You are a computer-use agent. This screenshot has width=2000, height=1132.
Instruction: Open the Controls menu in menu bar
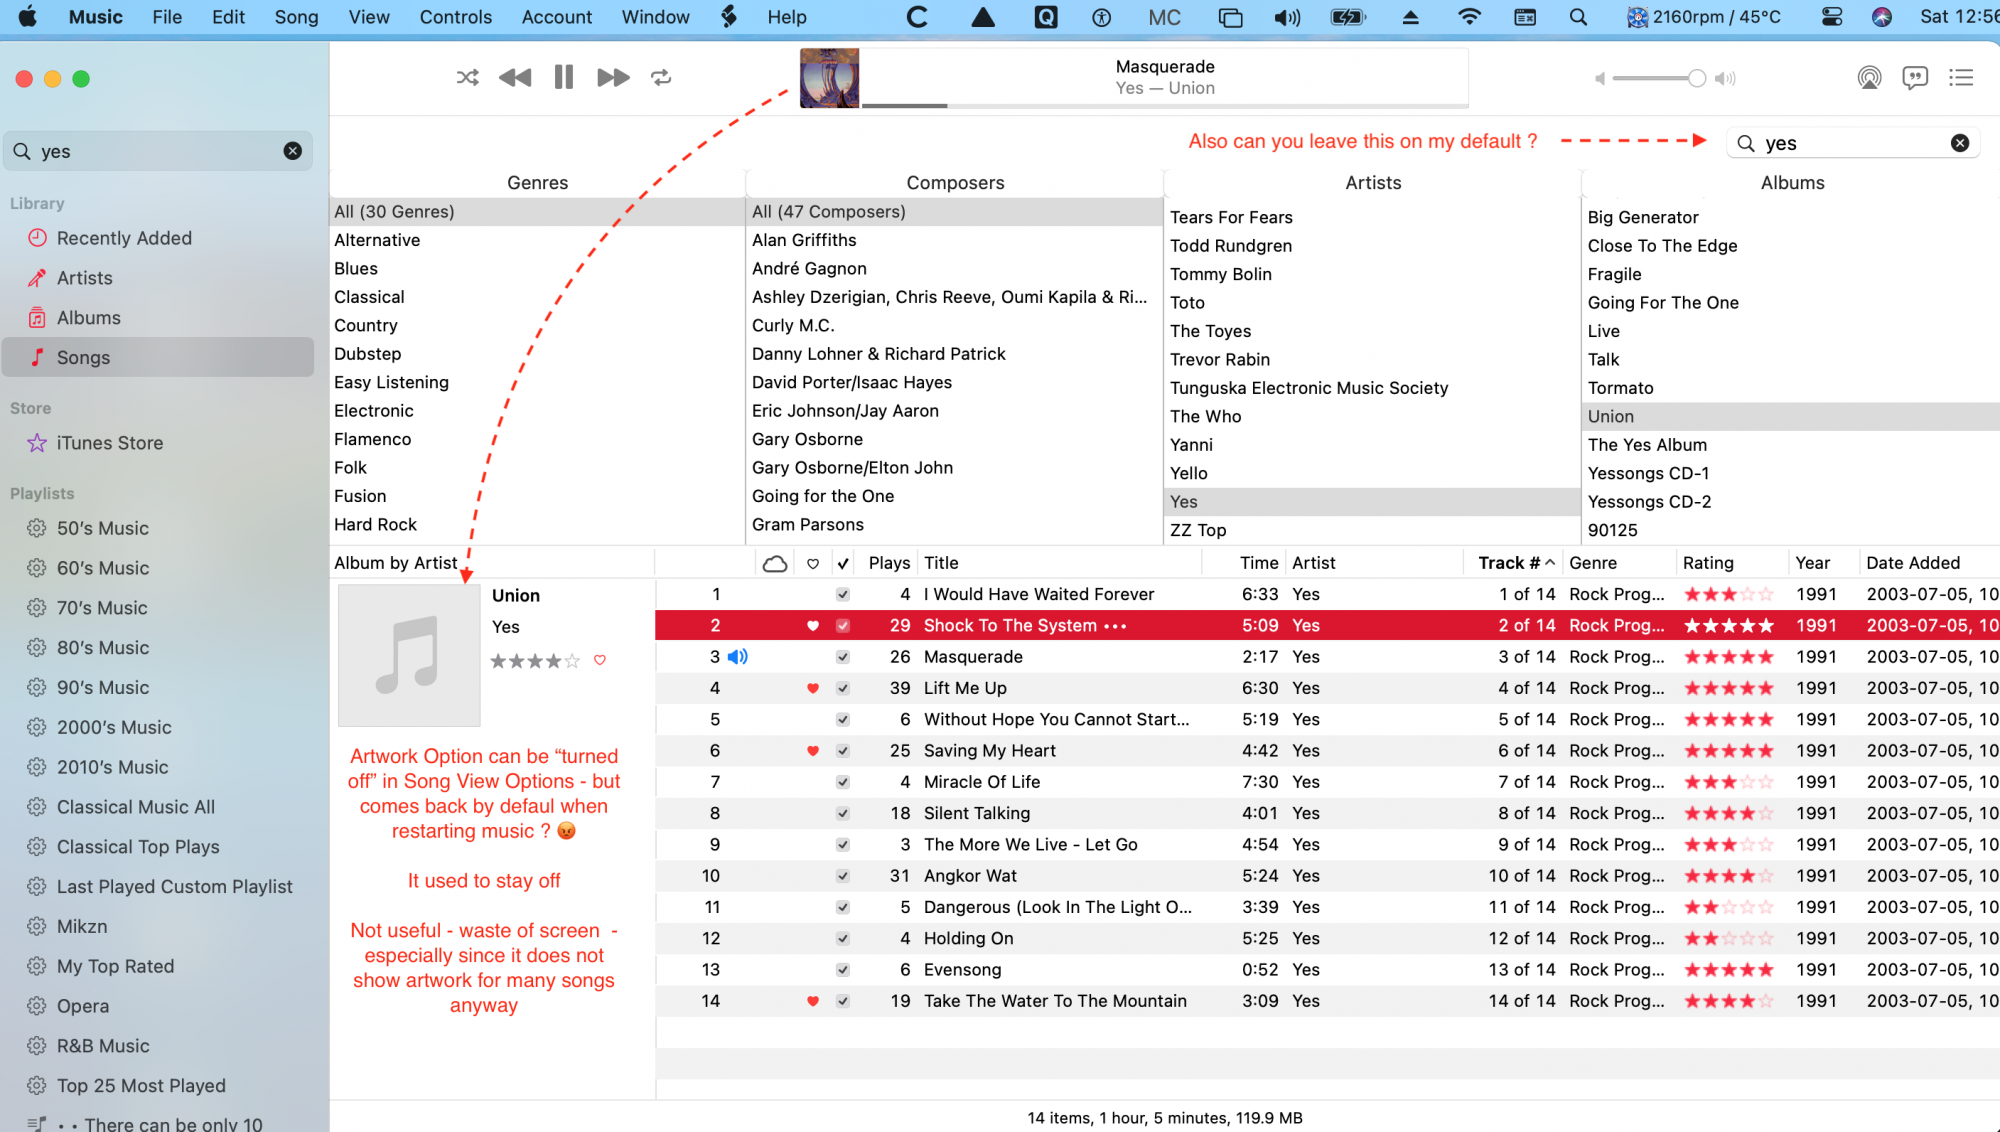pos(456,16)
